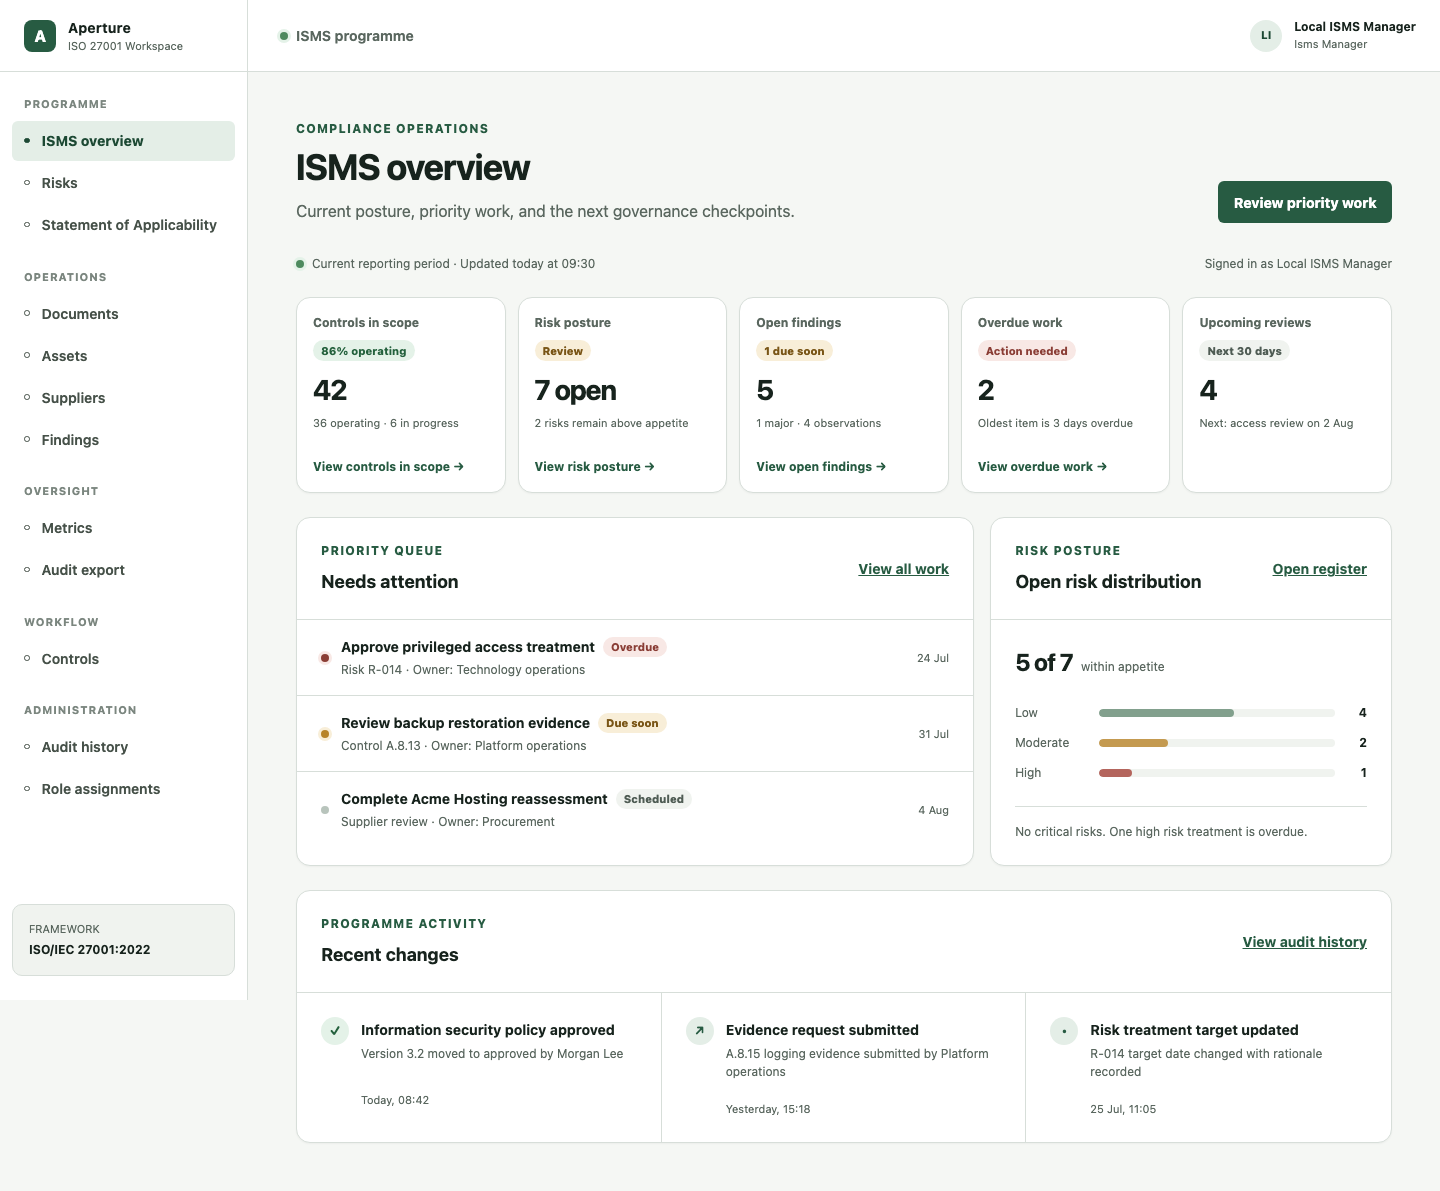The image size is (1440, 1191).
Task: Click the Today, 08:42 timestamp
Action: click(395, 1100)
